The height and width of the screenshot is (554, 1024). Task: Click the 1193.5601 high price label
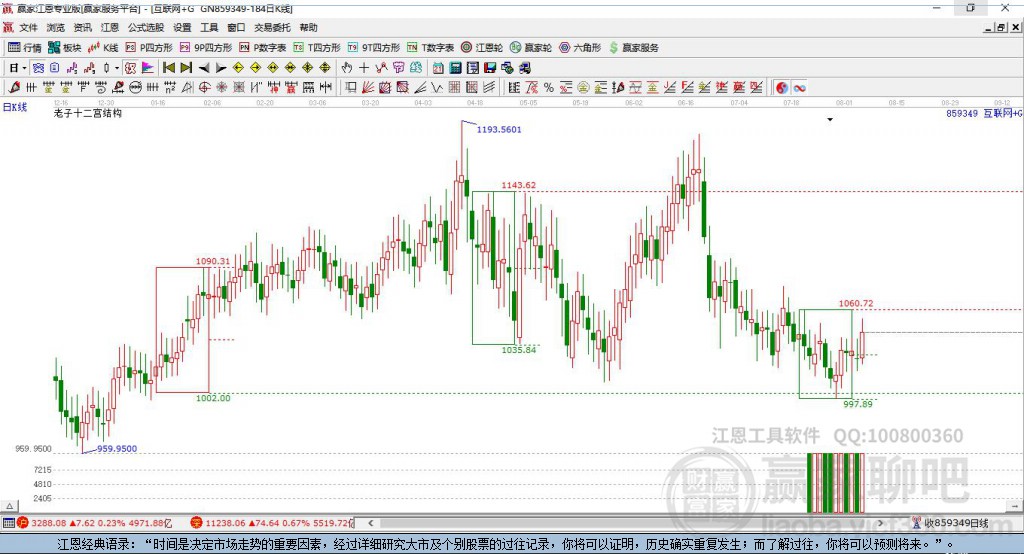pos(499,129)
